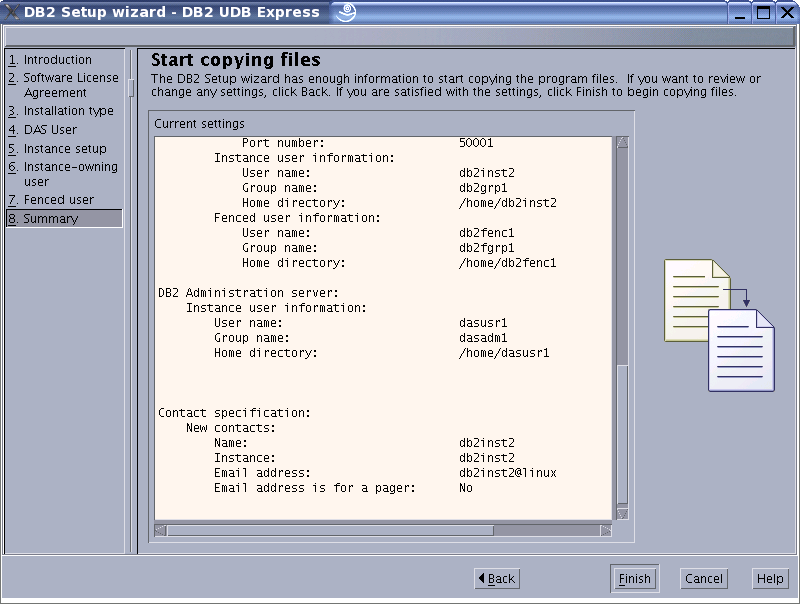Click the 'Port number:' label
800x604 pixels.
[x=283, y=143]
